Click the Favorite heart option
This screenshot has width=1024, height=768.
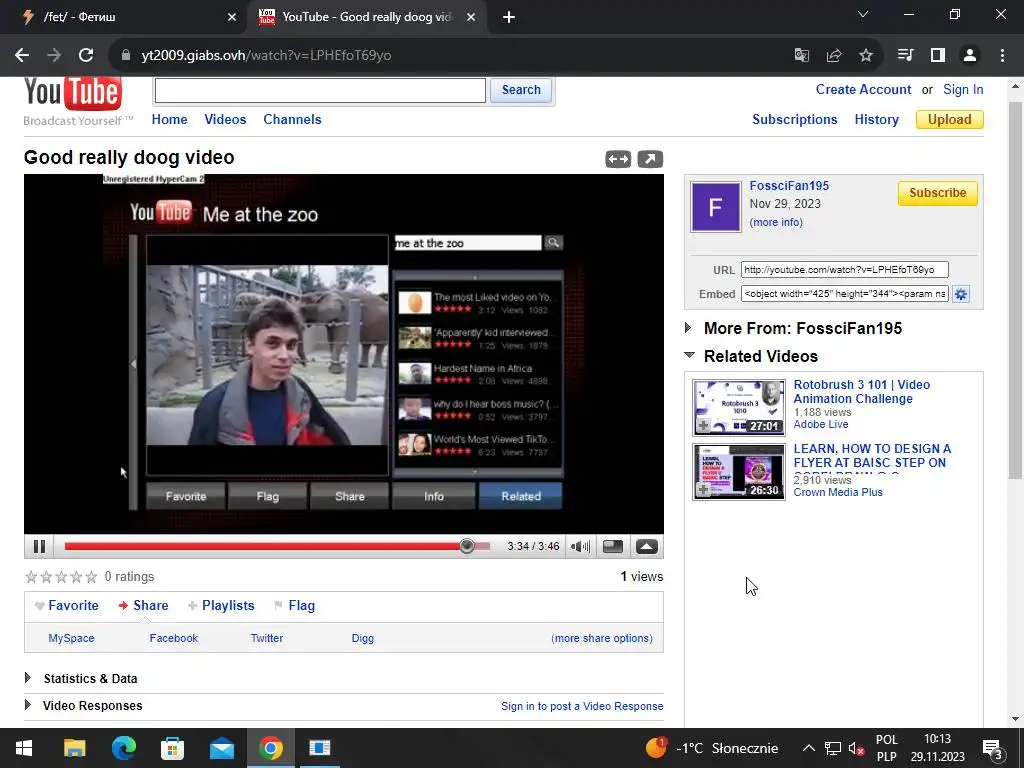[67, 605]
